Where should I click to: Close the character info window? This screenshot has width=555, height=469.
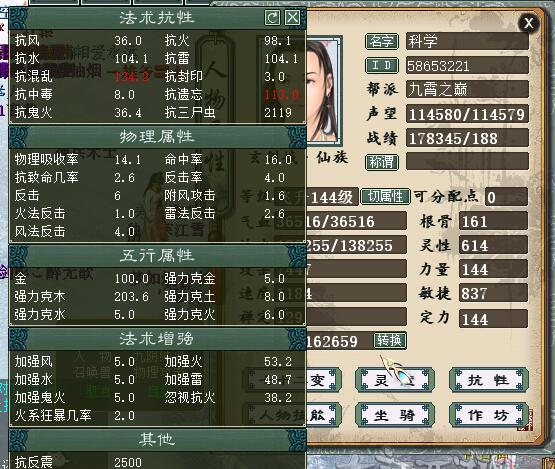pyautogui.click(x=528, y=23)
